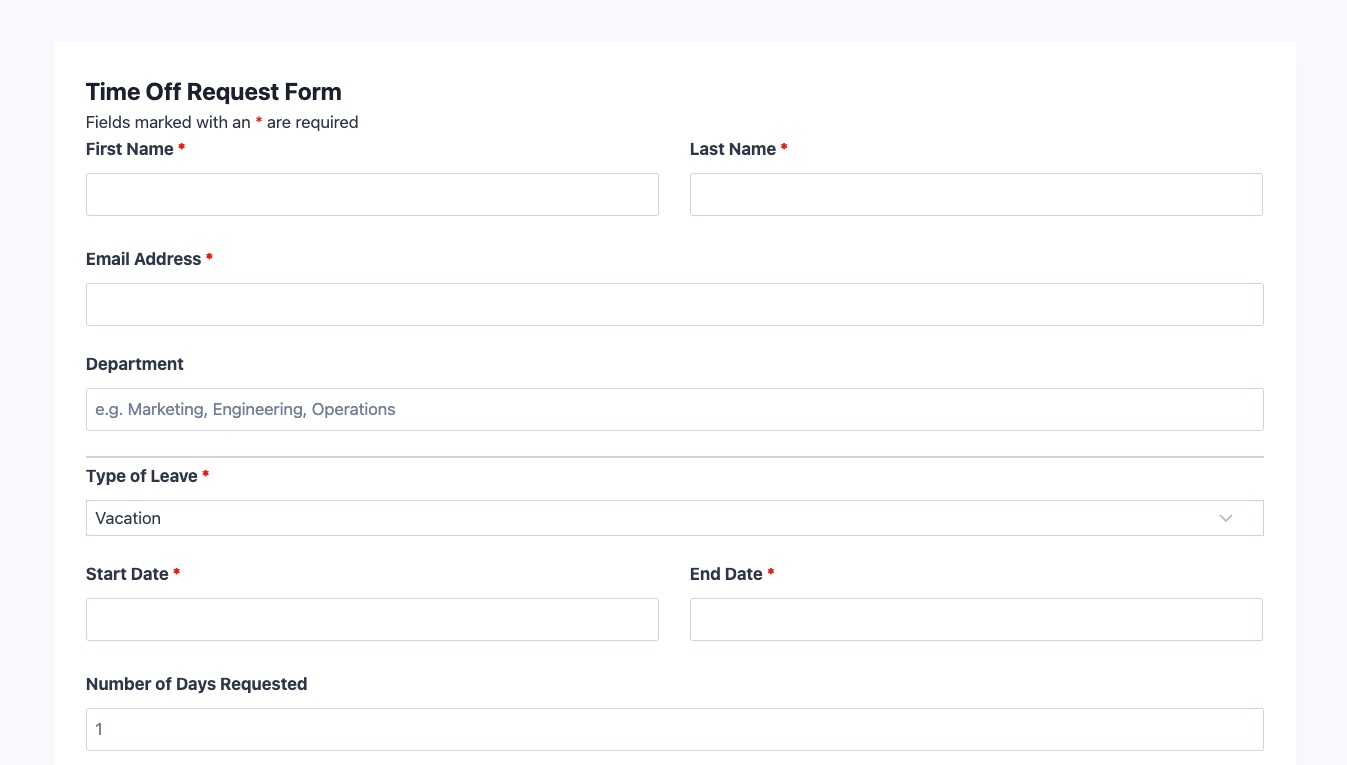Screen dimensions: 1347x765
Task: Focus the Last Name text box
Action: pyautogui.click(x=976, y=195)
